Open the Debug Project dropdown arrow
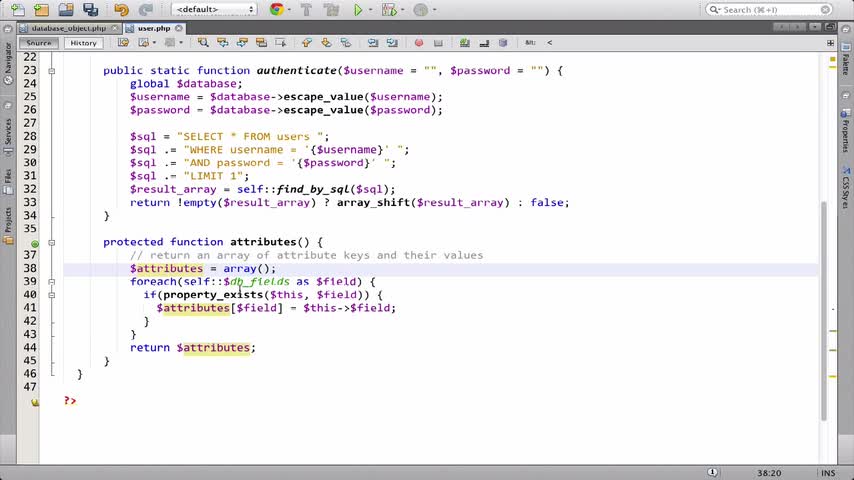The height and width of the screenshot is (480, 854). (x=402, y=10)
